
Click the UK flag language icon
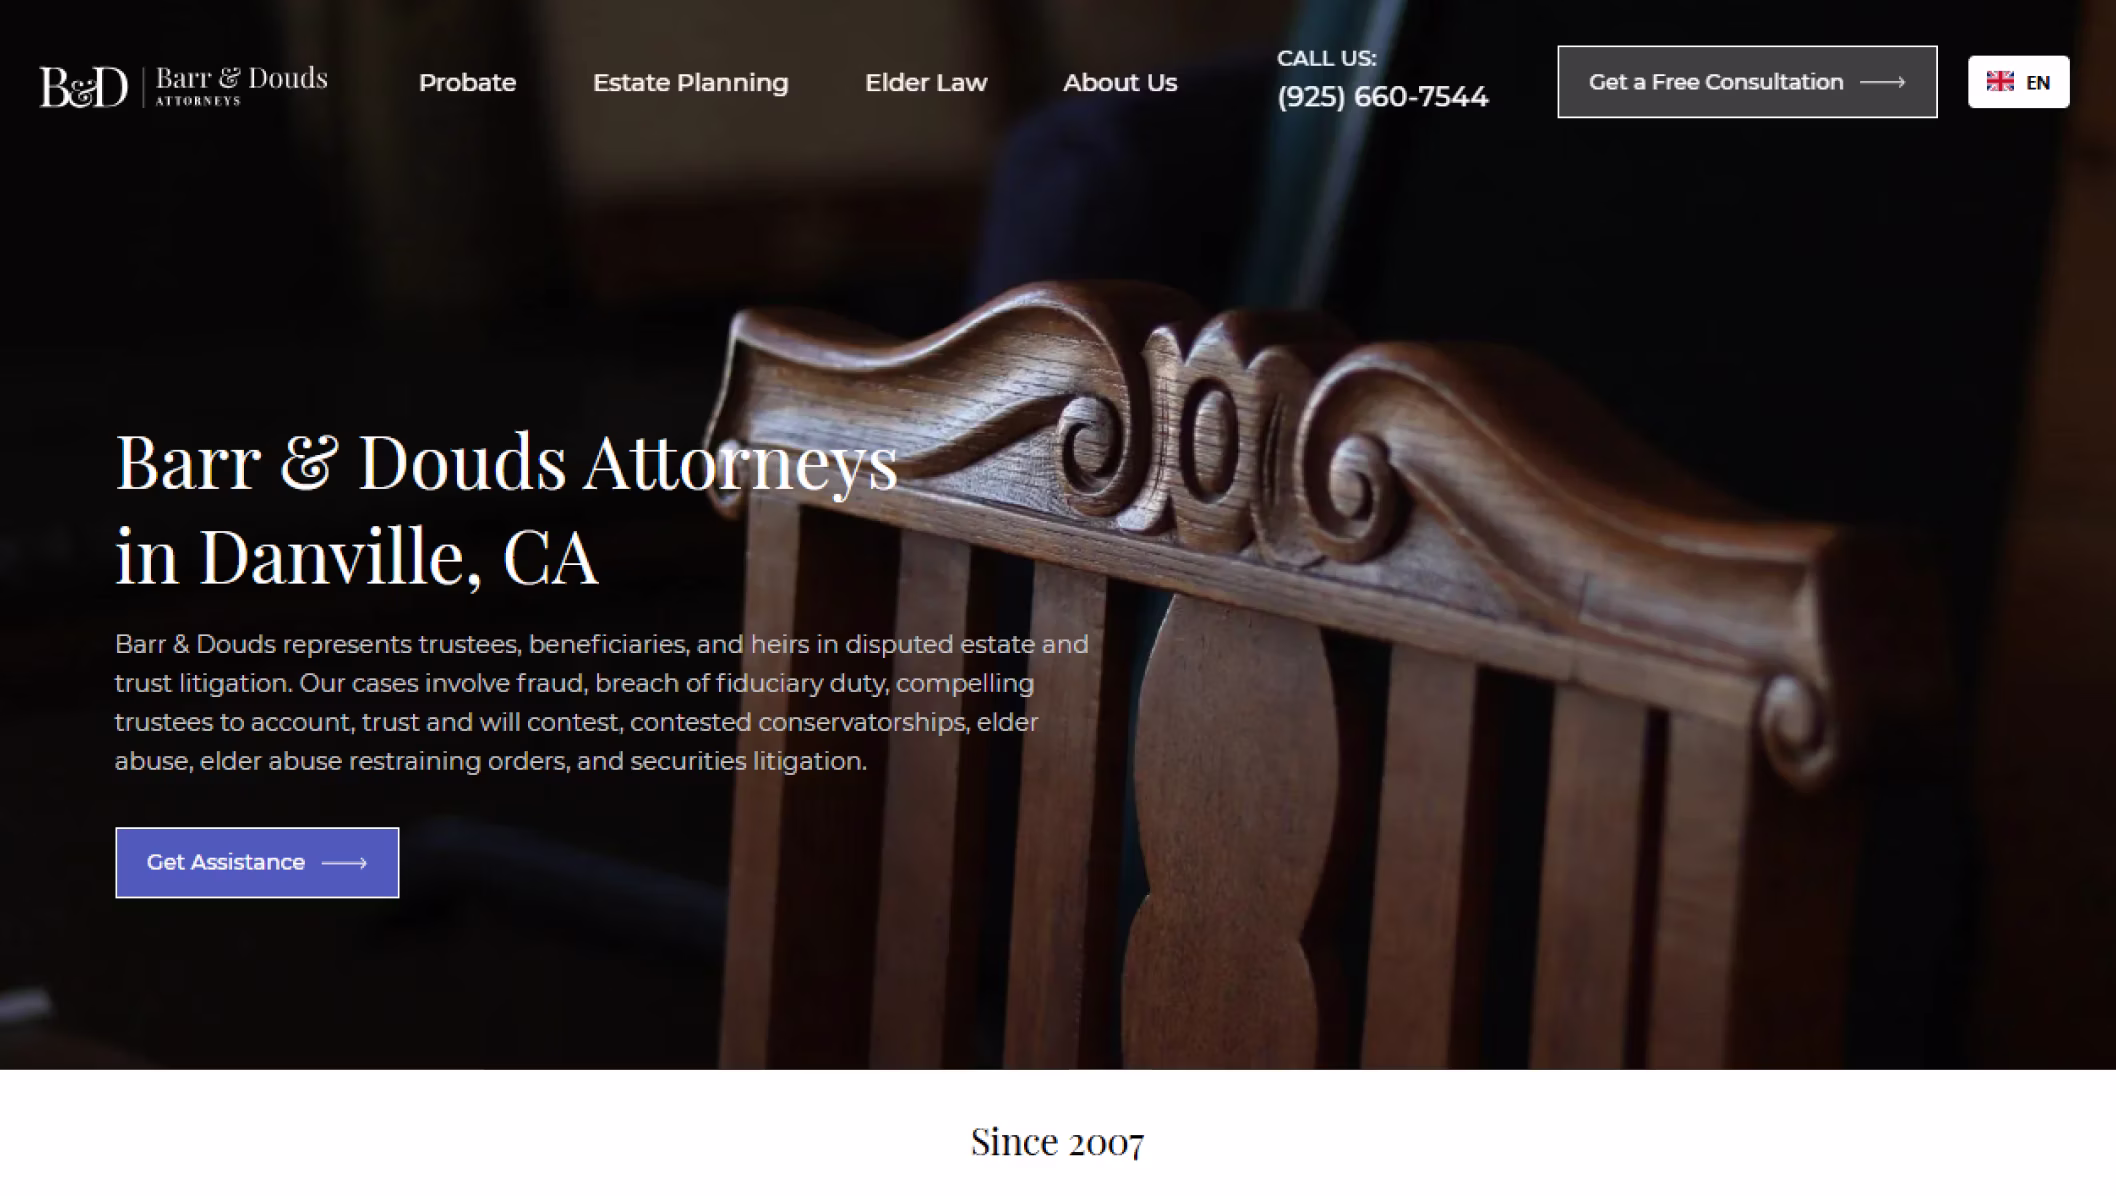(2000, 82)
